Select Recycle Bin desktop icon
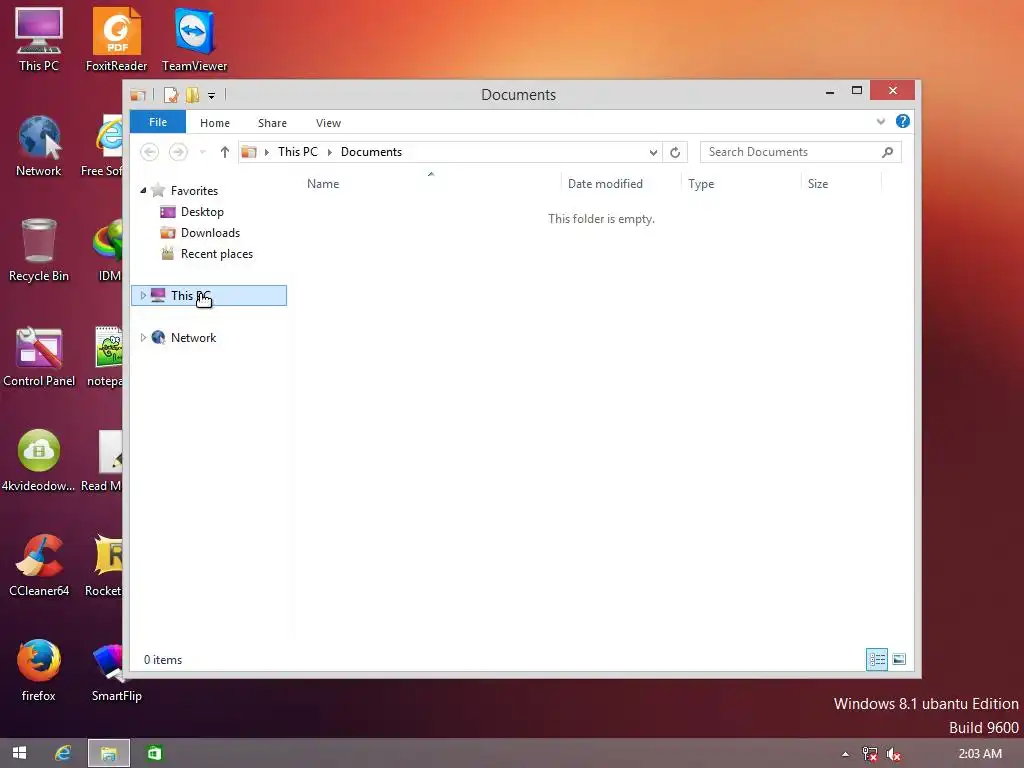Viewport: 1024px width, 768px height. point(39,250)
